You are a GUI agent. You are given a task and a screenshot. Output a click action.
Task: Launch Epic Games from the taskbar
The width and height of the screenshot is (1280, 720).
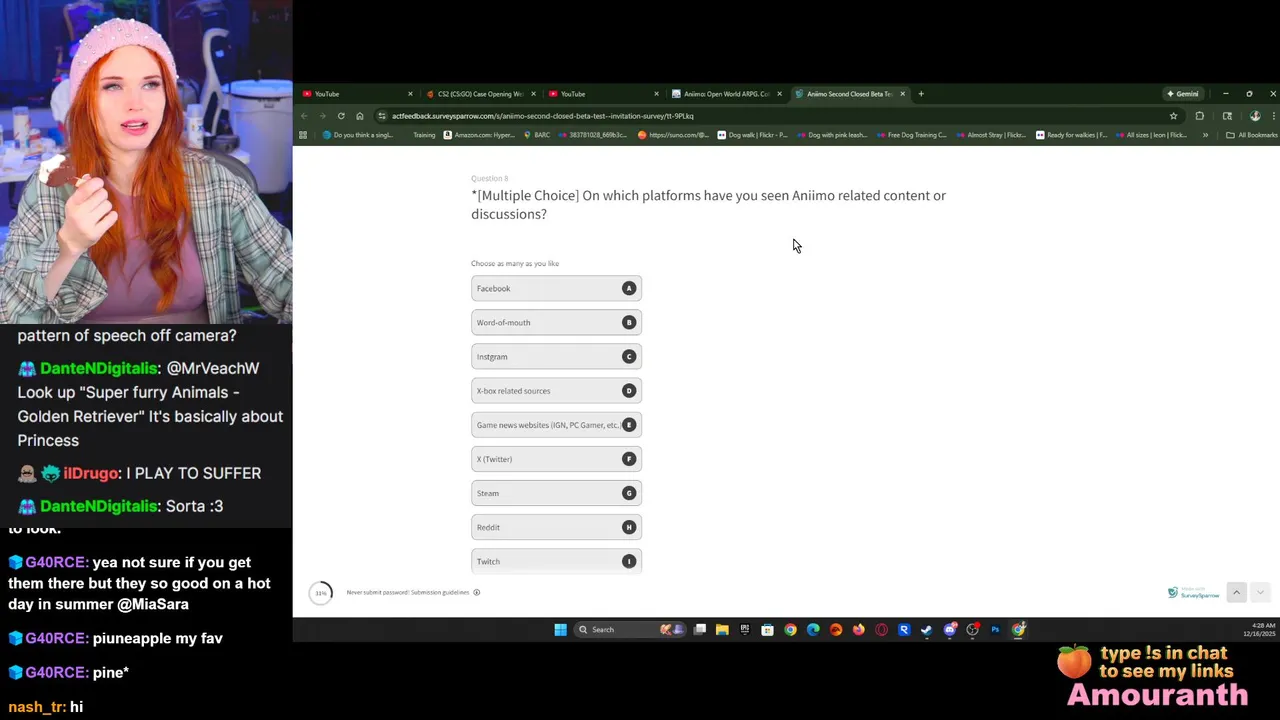(x=745, y=630)
